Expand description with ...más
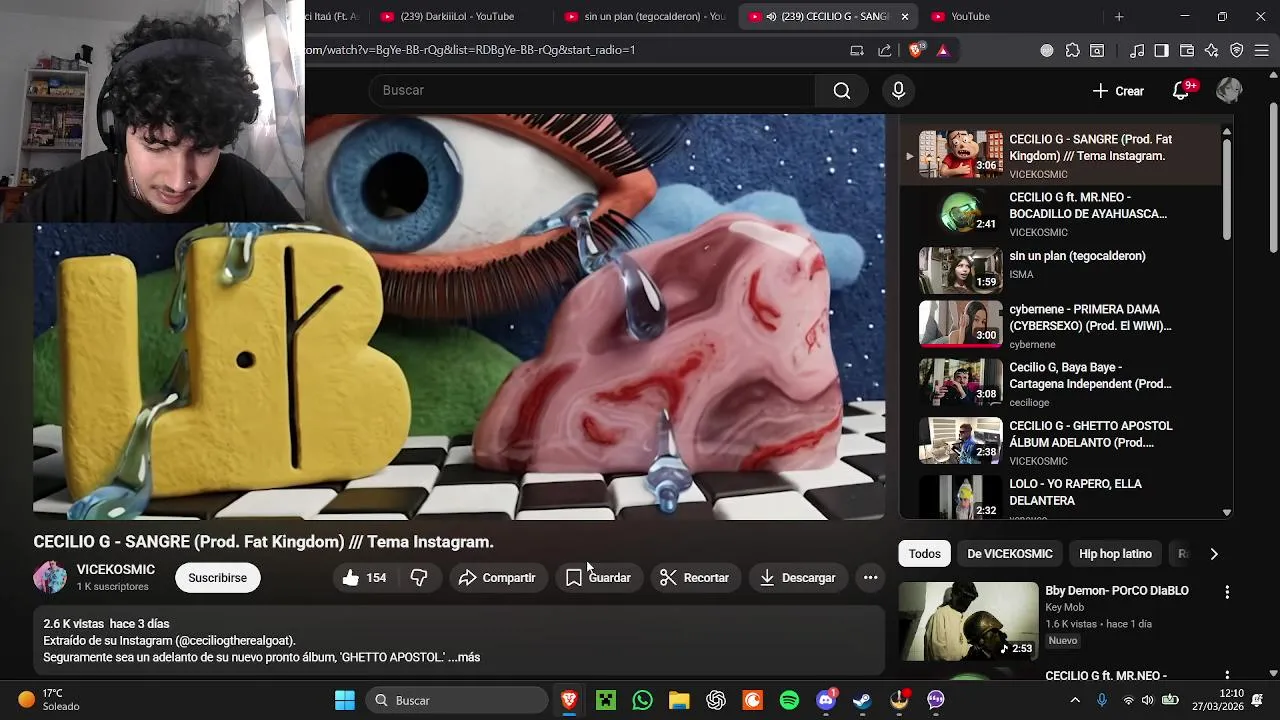The image size is (1280, 720). pyautogui.click(x=464, y=658)
